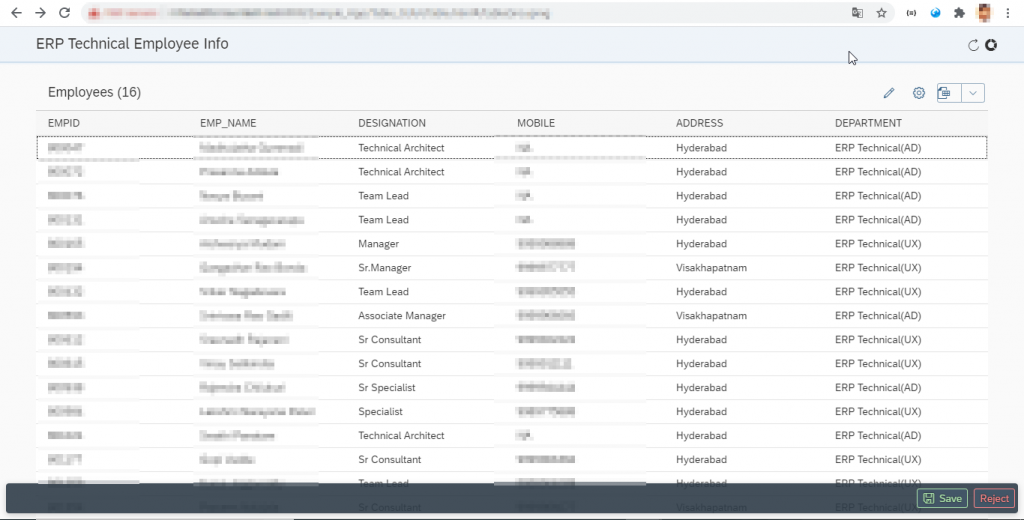
Task: Click 'ERP Technical(UX)' in the Specialist row
Action: (878, 412)
